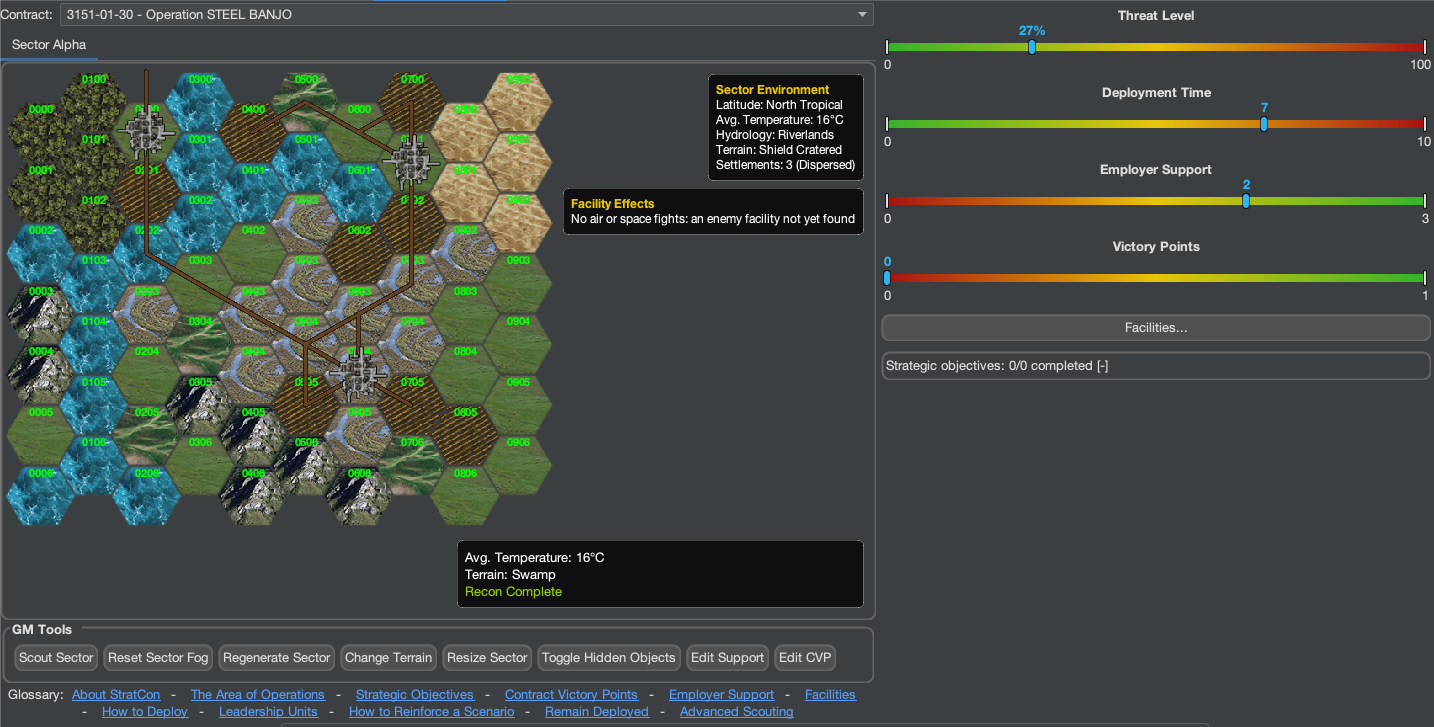
Task: Click the Edit CVP button
Action: [806, 658]
